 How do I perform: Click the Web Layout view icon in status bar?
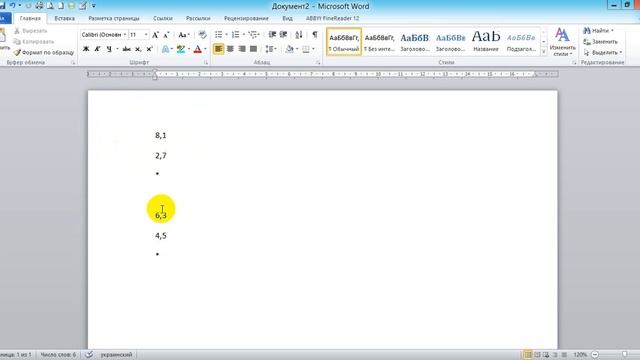547,355
